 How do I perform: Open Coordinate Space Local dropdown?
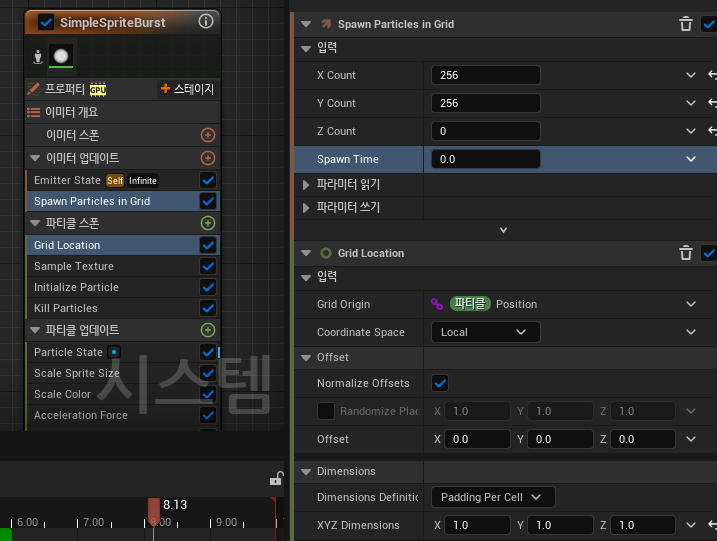(486, 332)
